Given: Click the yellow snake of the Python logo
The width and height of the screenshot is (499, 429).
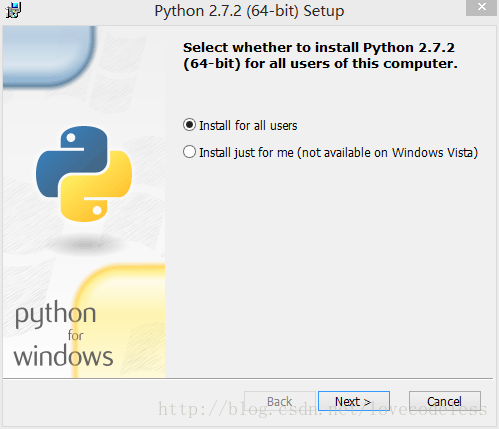Looking at the screenshot, I should click(x=97, y=187).
